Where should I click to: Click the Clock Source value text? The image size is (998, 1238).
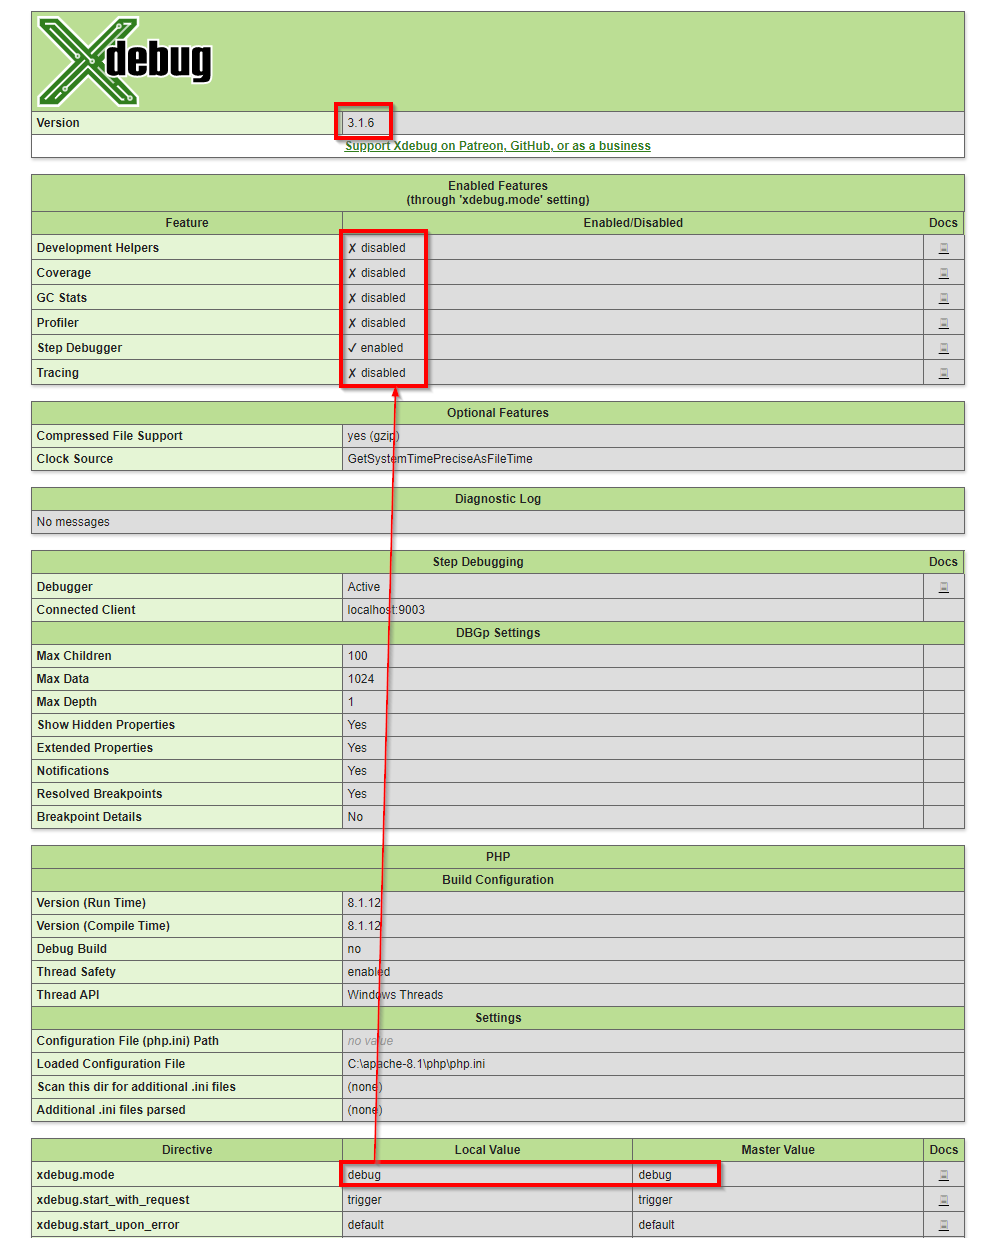click(440, 459)
